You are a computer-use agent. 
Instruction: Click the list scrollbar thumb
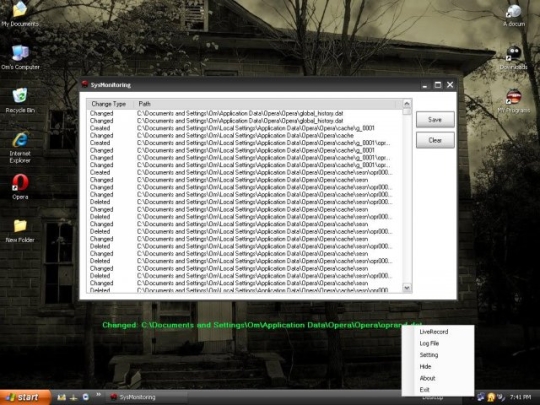point(407,111)
